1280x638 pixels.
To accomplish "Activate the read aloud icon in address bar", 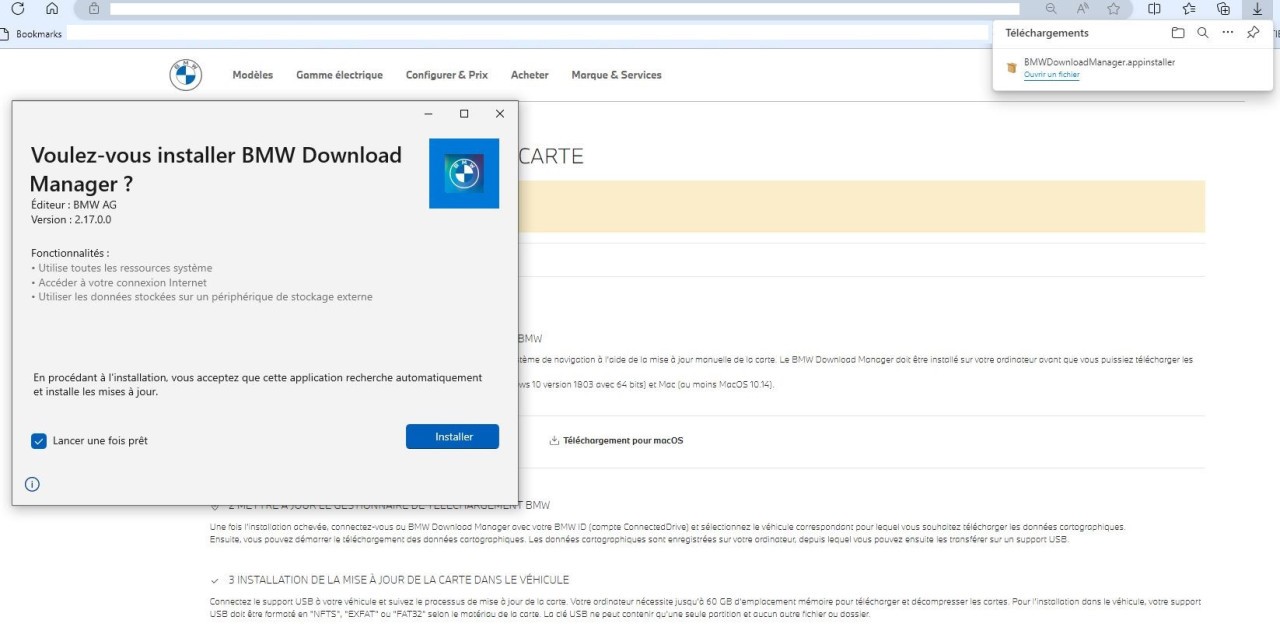I will (1083, 8).
